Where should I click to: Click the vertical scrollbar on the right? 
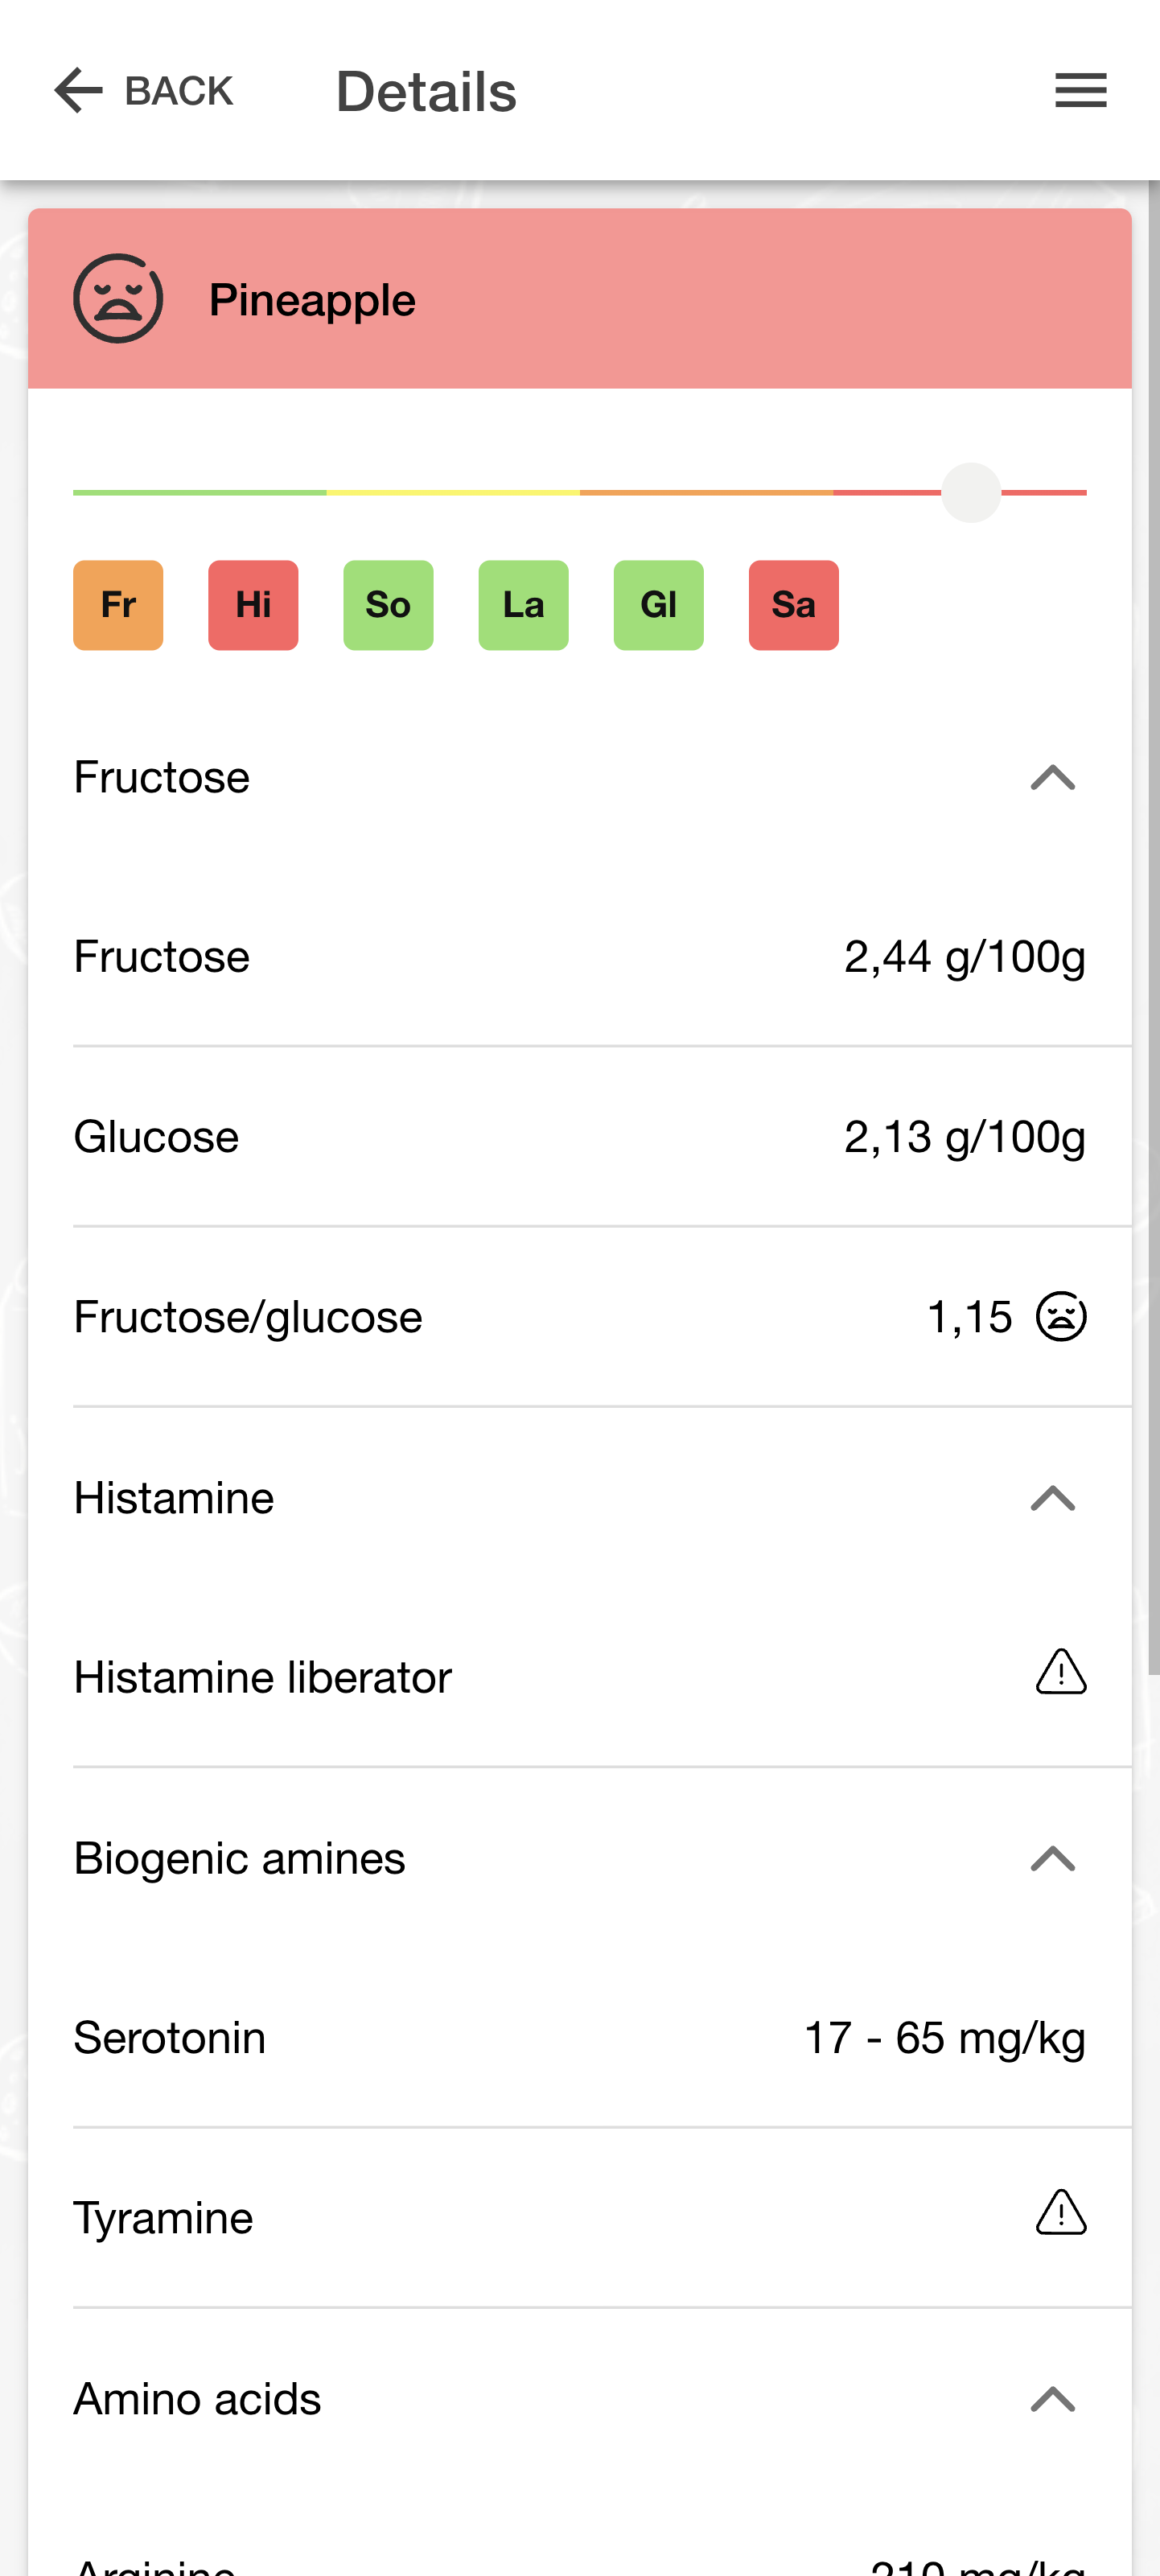pyautogui.click(x=1153, y=927)
